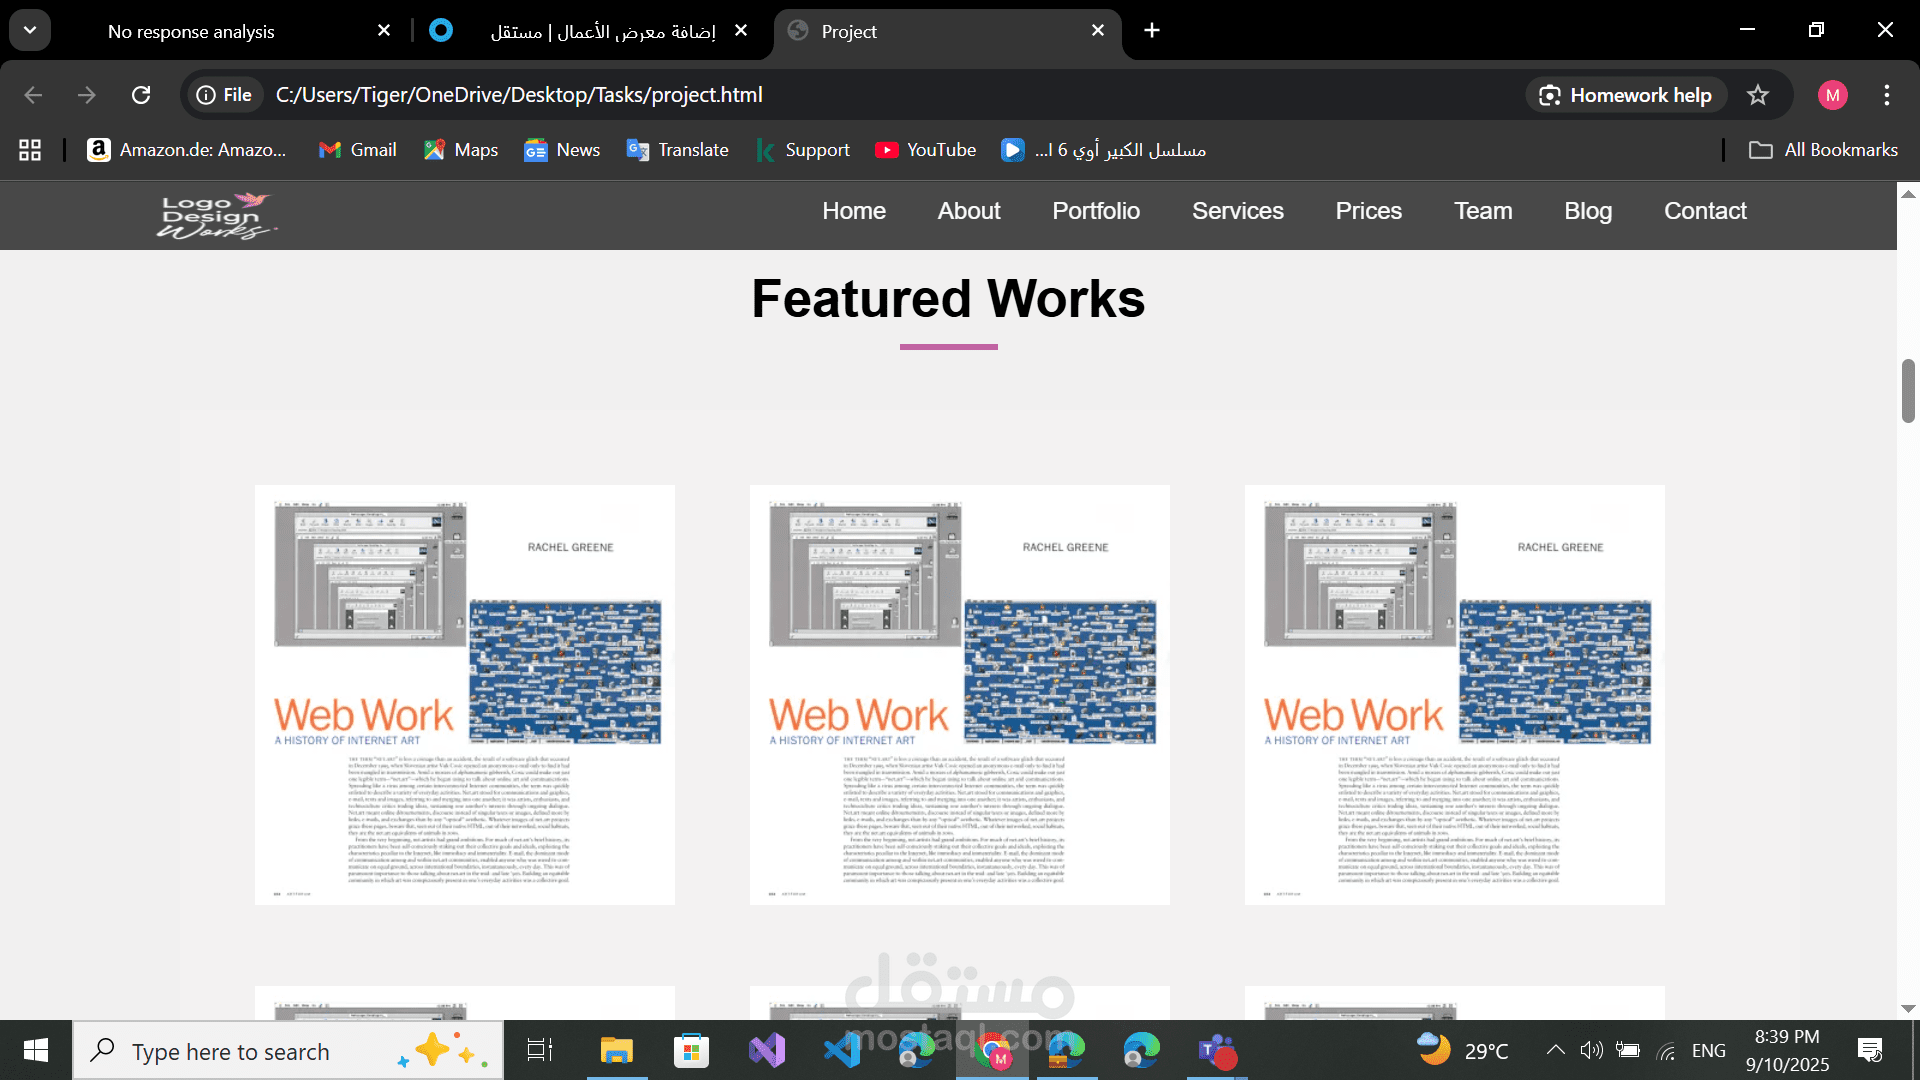The width and height of the screenshot is (1920, 1080).
Task: View site information for File
Action: coord(224,95)
